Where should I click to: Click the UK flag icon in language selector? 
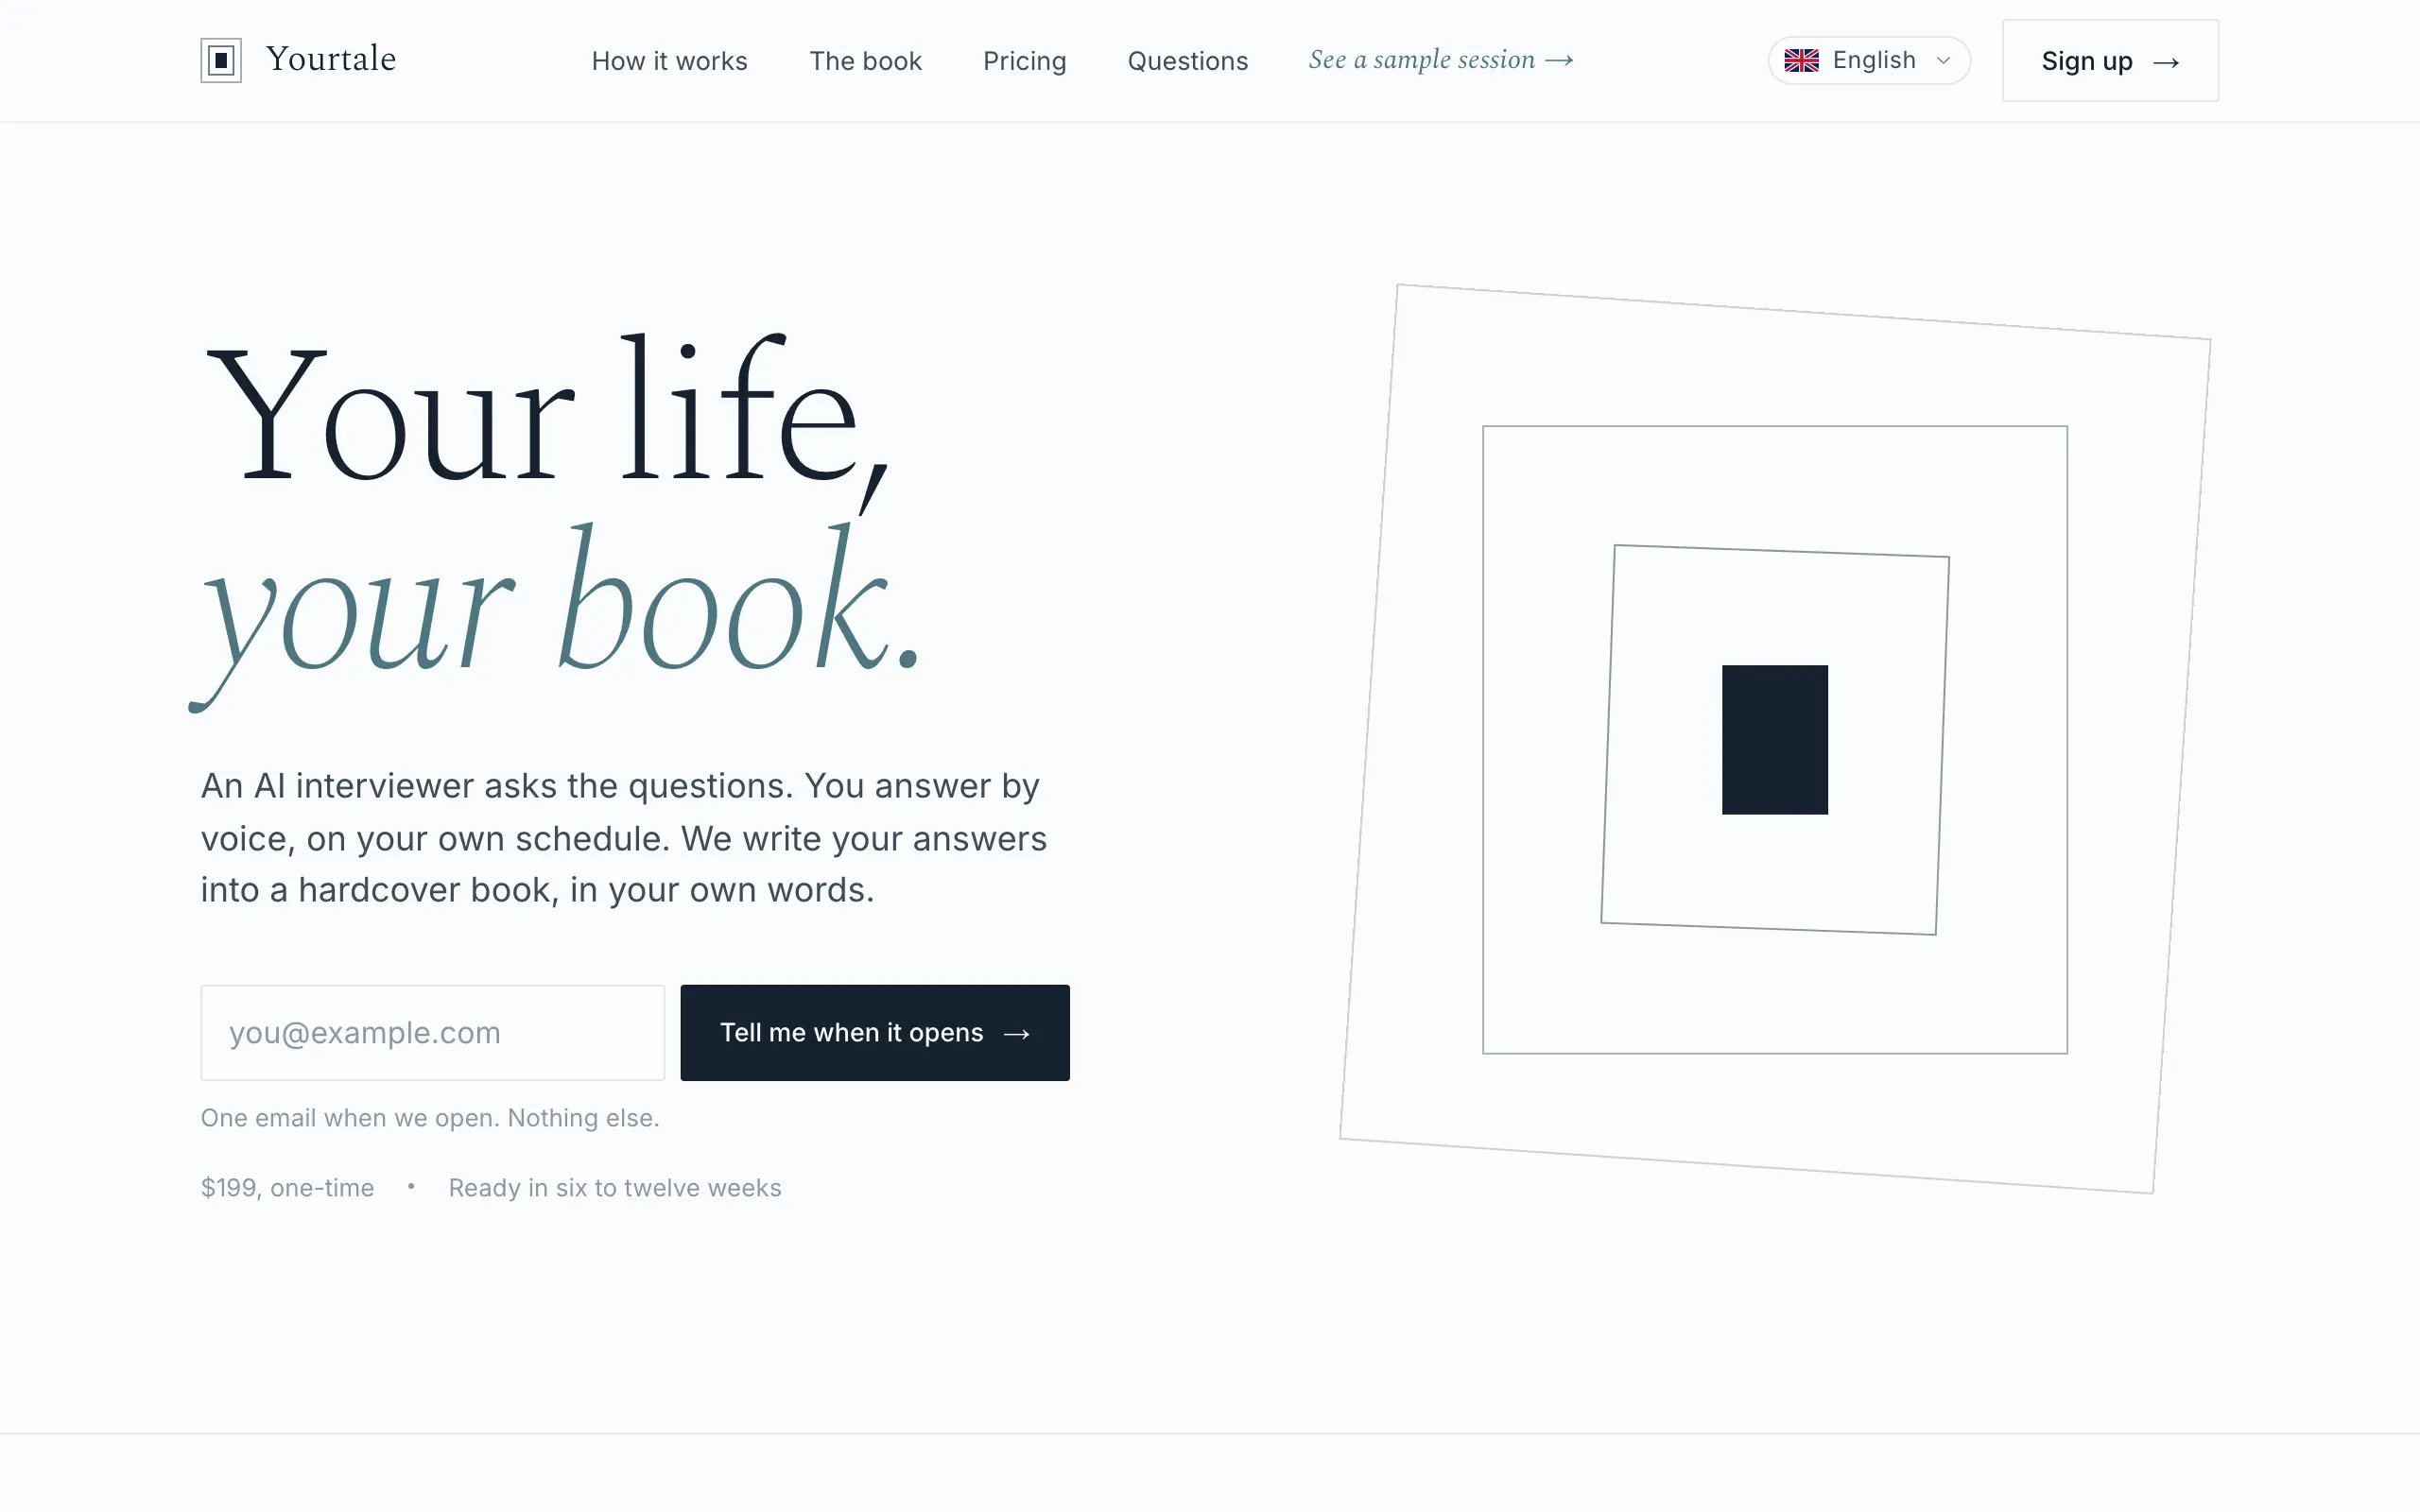pyautogui.click(x=1801, y=61)
